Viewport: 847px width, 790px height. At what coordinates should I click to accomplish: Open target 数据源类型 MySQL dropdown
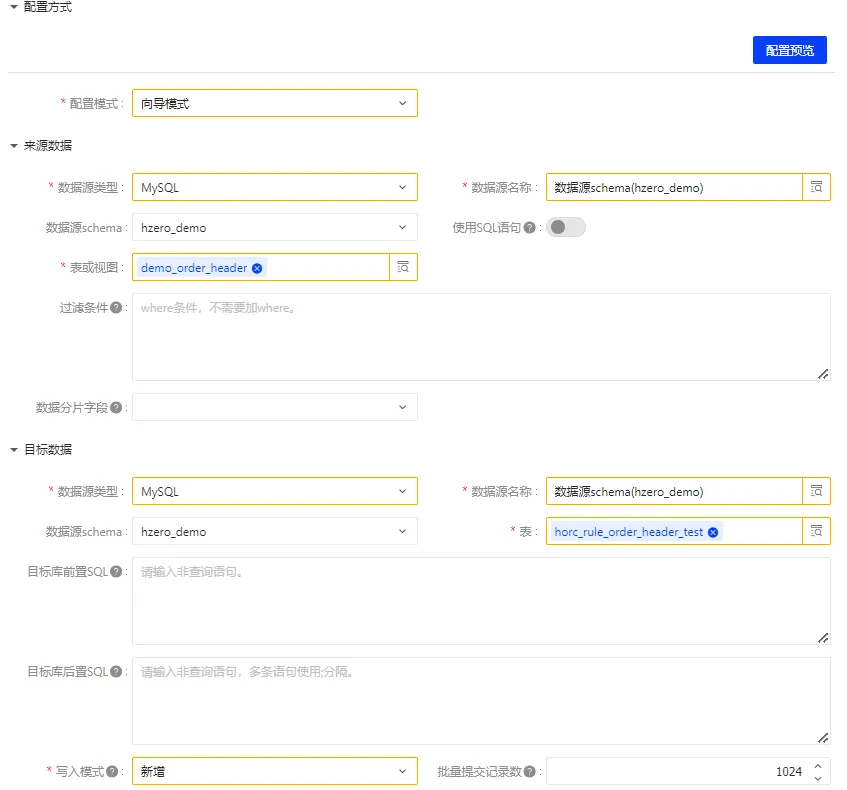274,491
